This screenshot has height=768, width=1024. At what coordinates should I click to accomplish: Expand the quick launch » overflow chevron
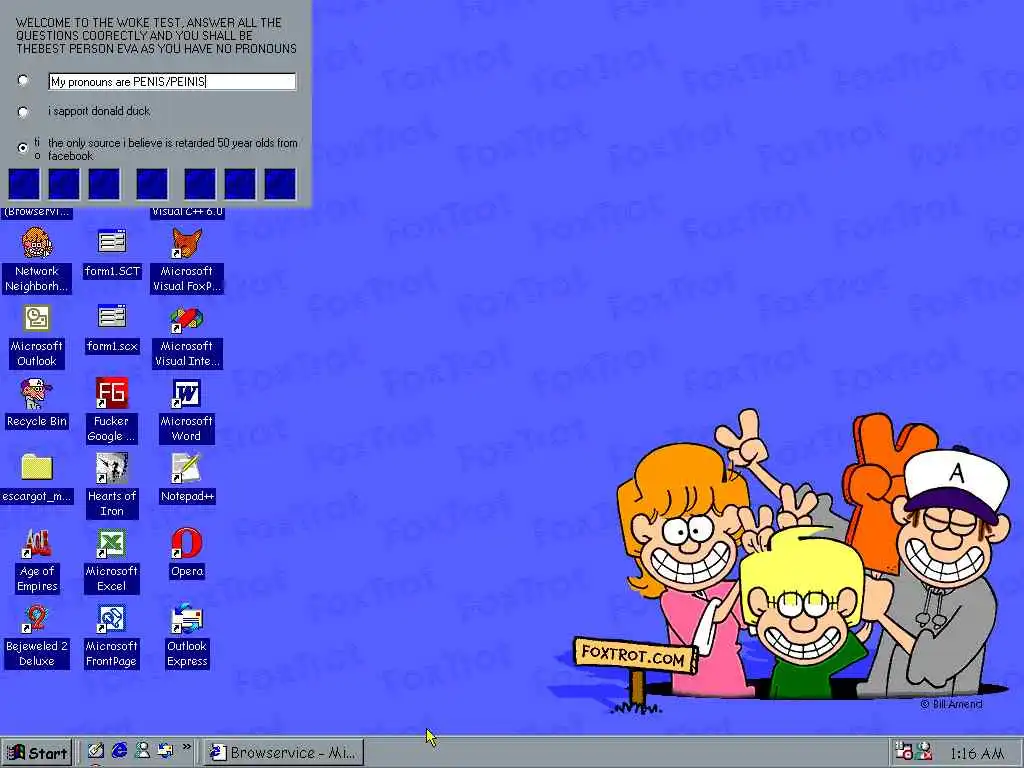pyautogui.click(x=187, y=747)
